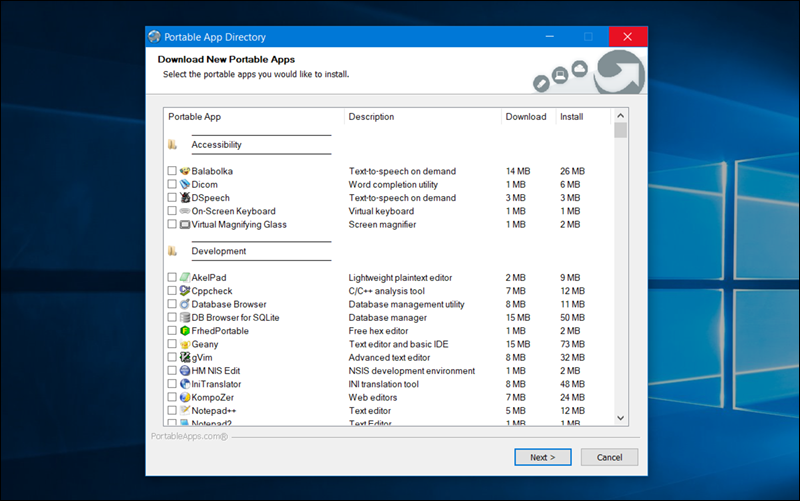Minimize the Portable App Directory window
The width and height of the screenshot is (800, 501).
[x=549, y=37]
